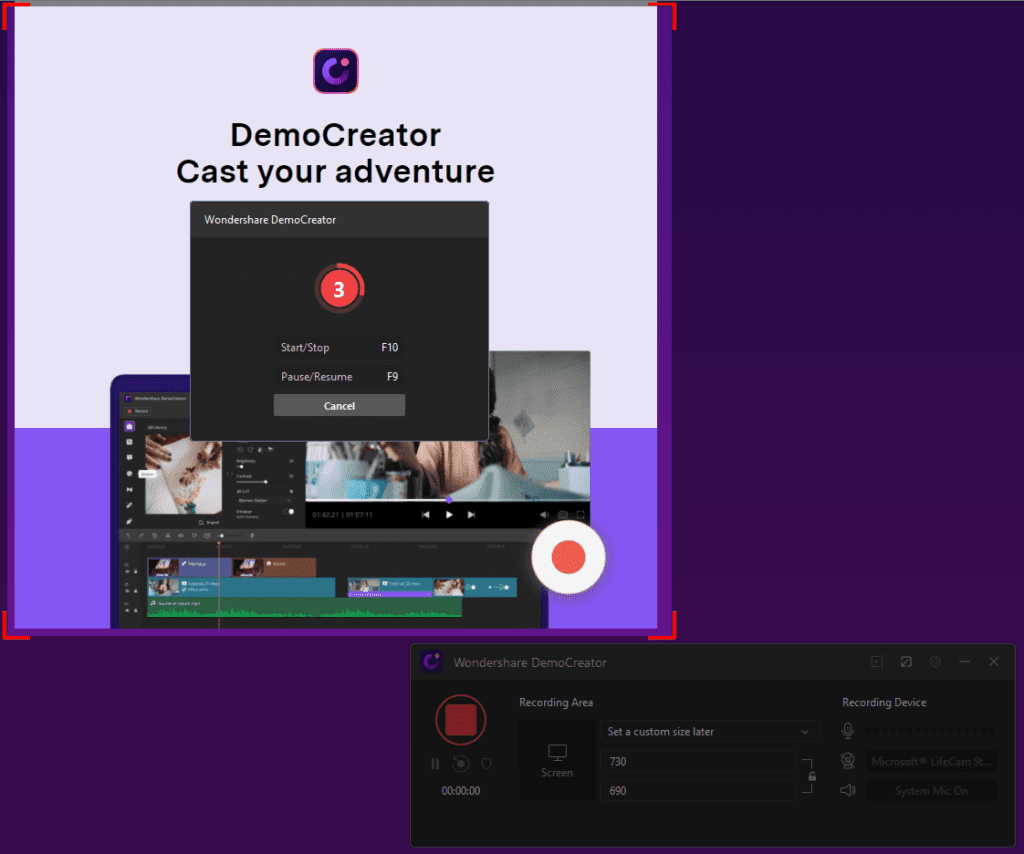Click the width field showing 730
The image size is (1024, 854).
[697, 761]
